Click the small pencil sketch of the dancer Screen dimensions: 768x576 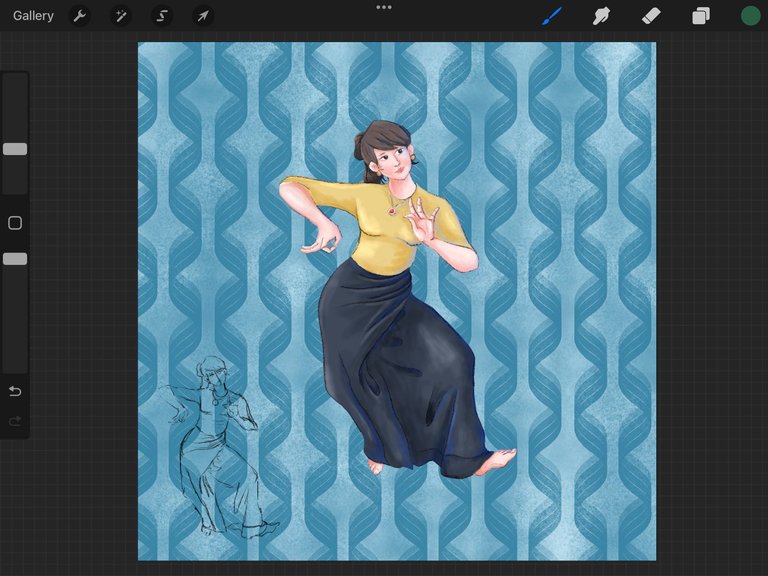[218, 447]
